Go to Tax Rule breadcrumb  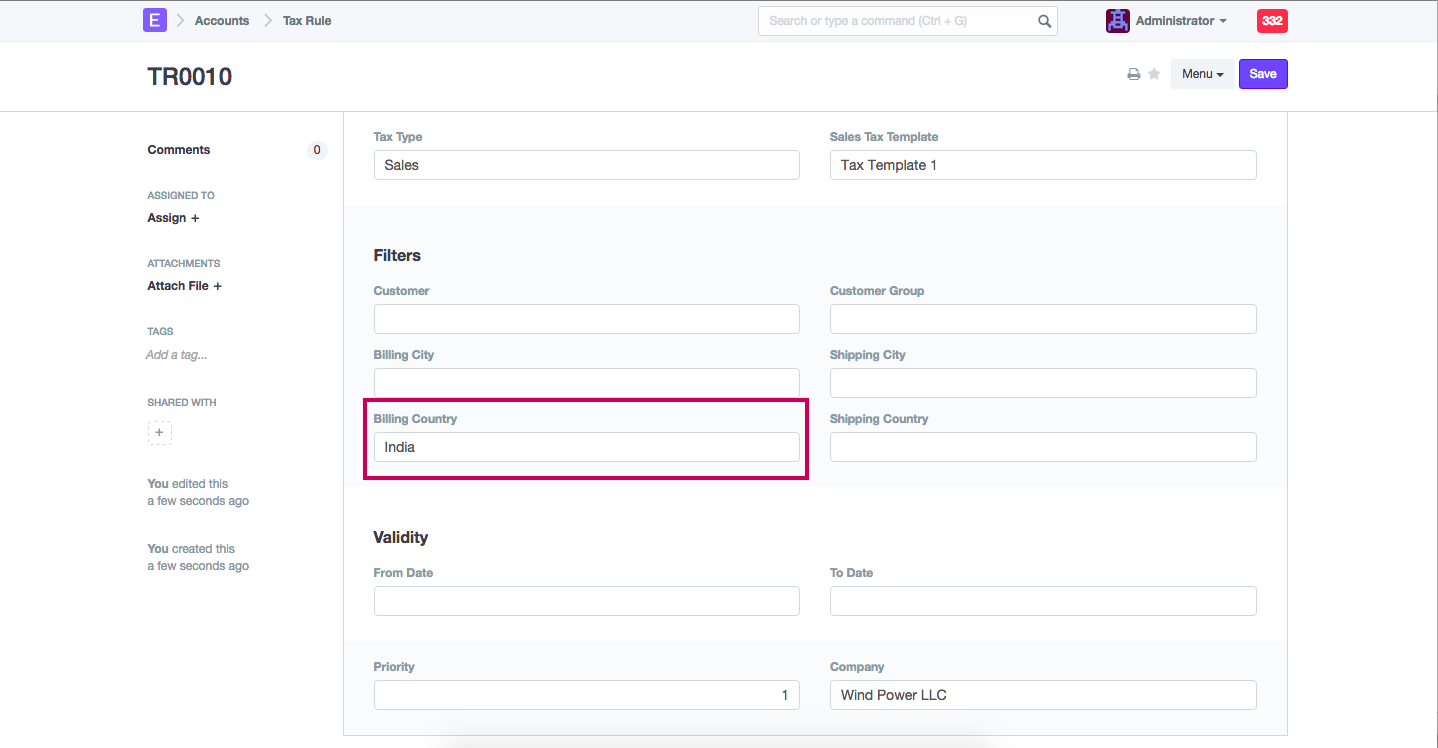307,21
